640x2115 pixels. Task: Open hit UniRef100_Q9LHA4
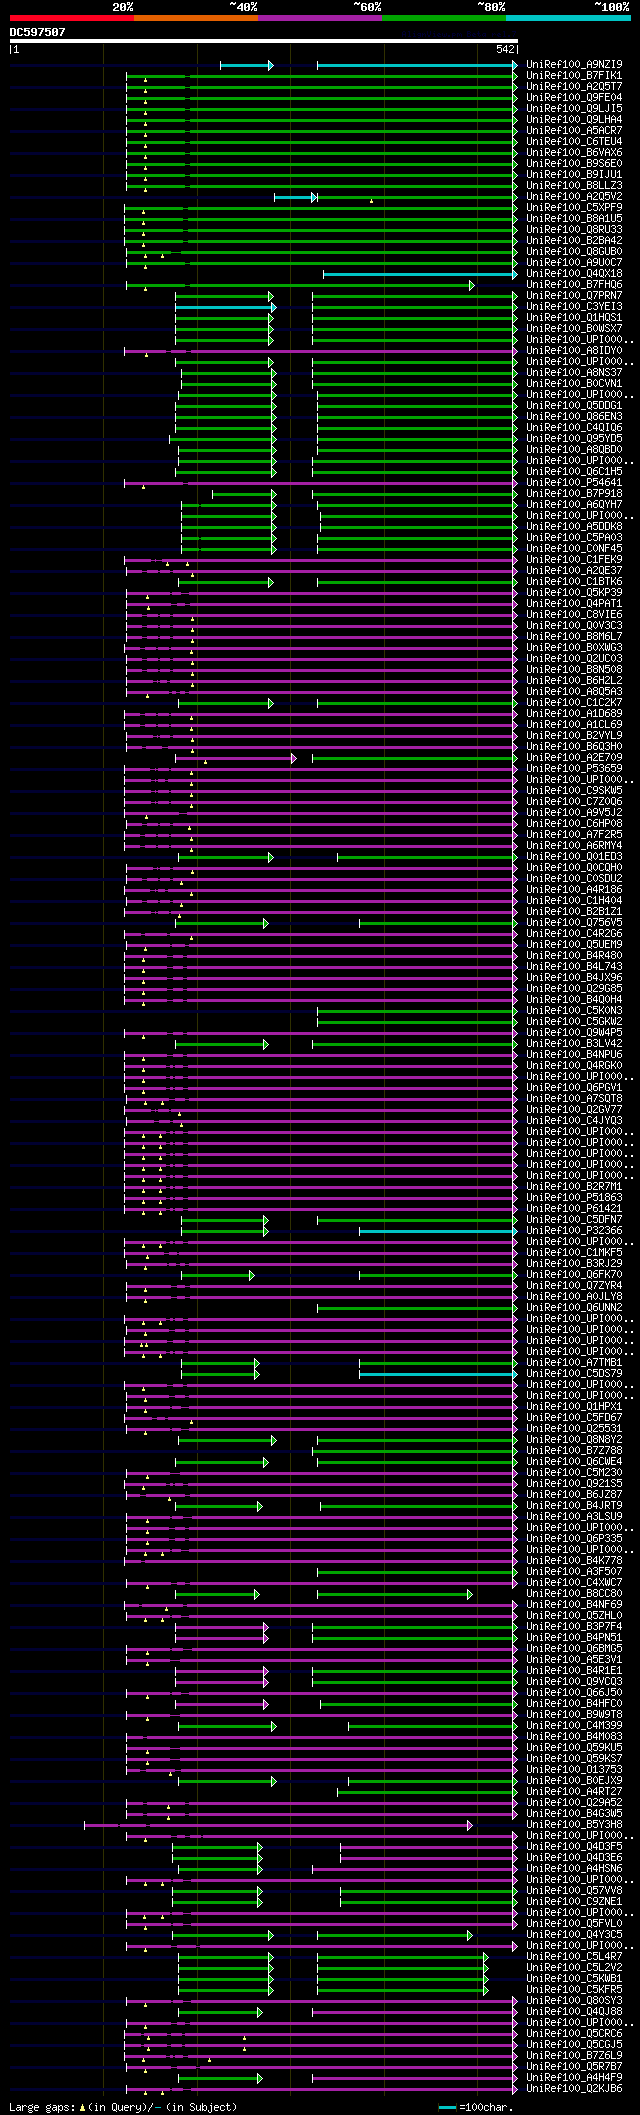click(574, 120)
